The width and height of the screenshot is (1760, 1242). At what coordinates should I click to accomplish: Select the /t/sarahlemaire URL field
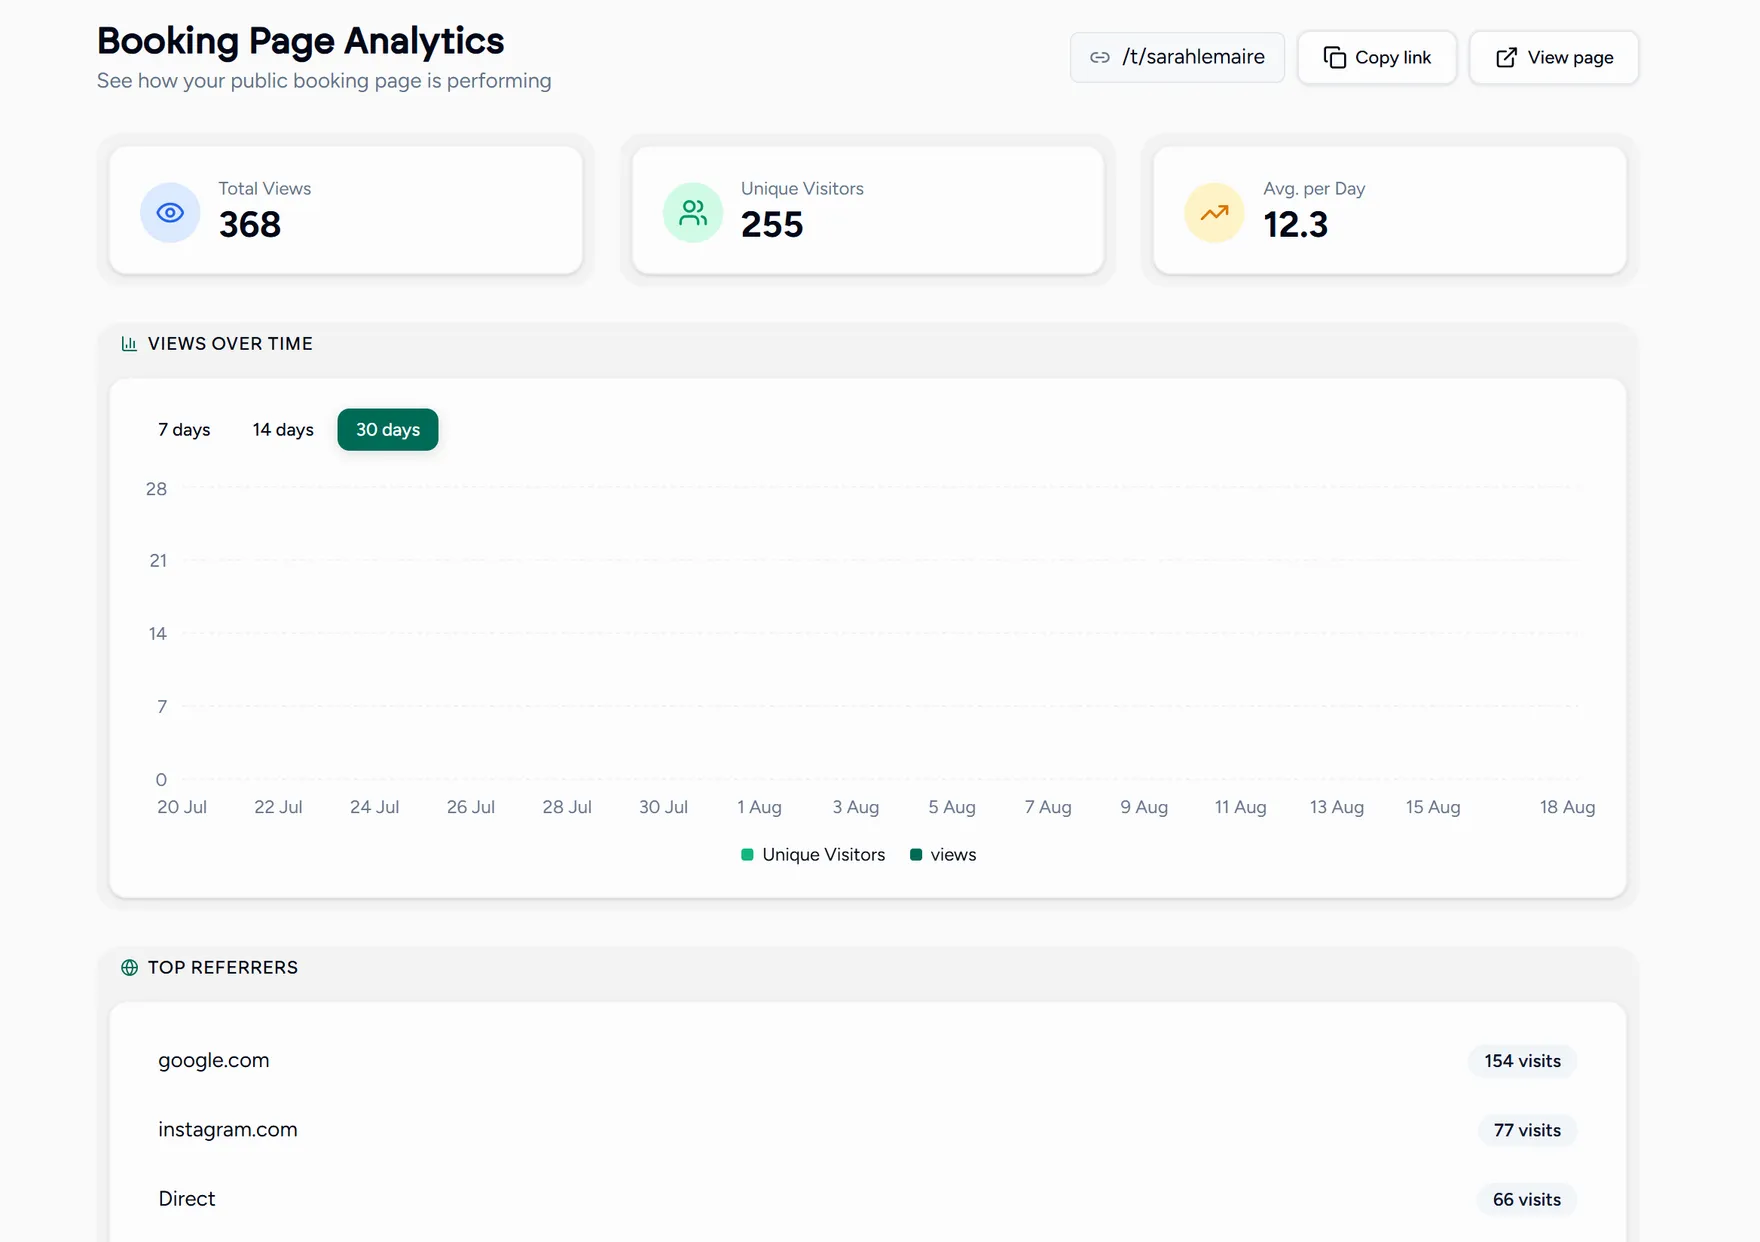(x=1177, y=57)
